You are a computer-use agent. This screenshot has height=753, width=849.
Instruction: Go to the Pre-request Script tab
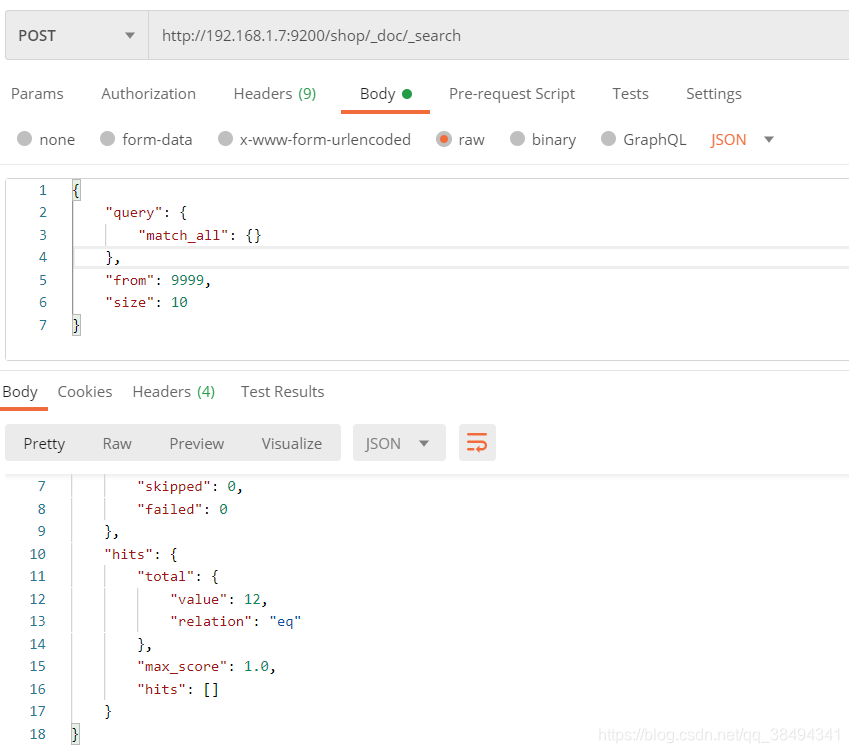point(512,94)
